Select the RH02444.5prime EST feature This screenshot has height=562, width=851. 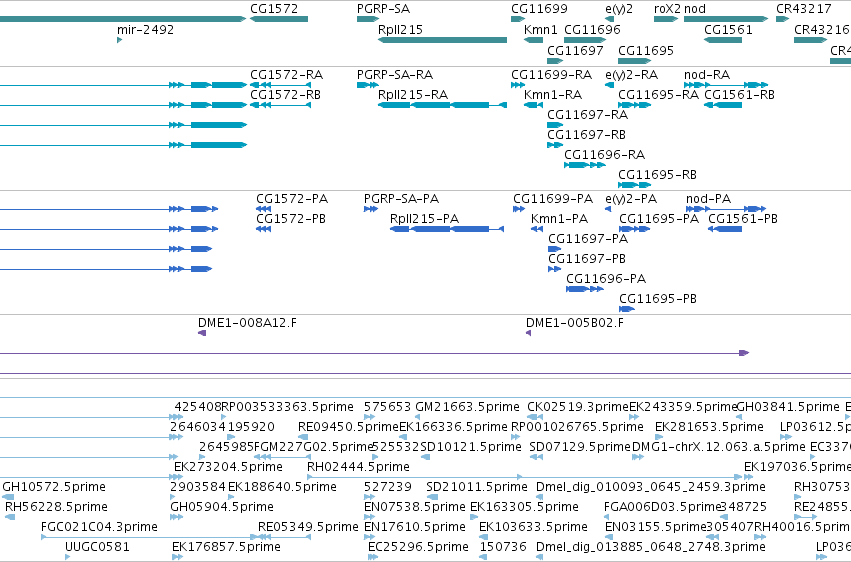524,477
